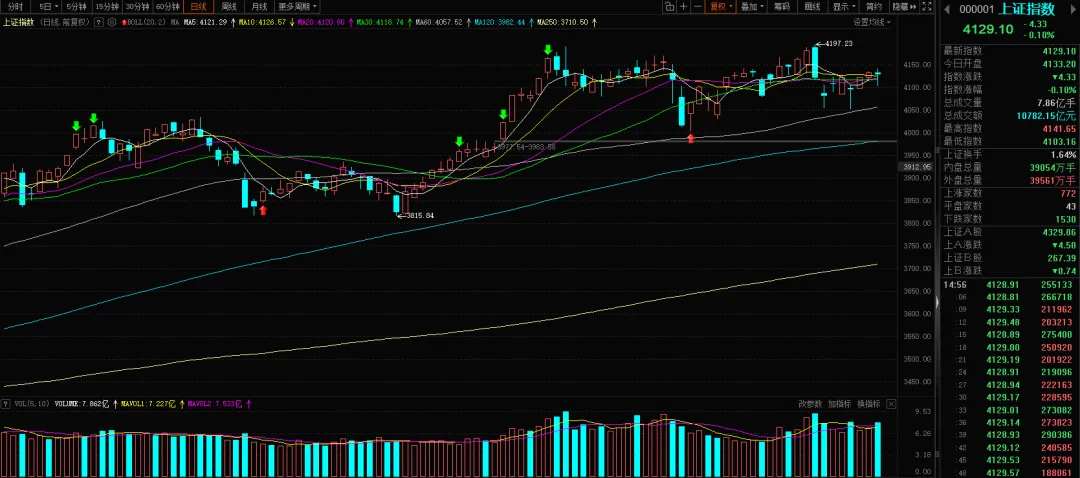Click 加指标 to add an indicator
The height and width of the screenshot is (478, 1080).
(x=840, y=404)
